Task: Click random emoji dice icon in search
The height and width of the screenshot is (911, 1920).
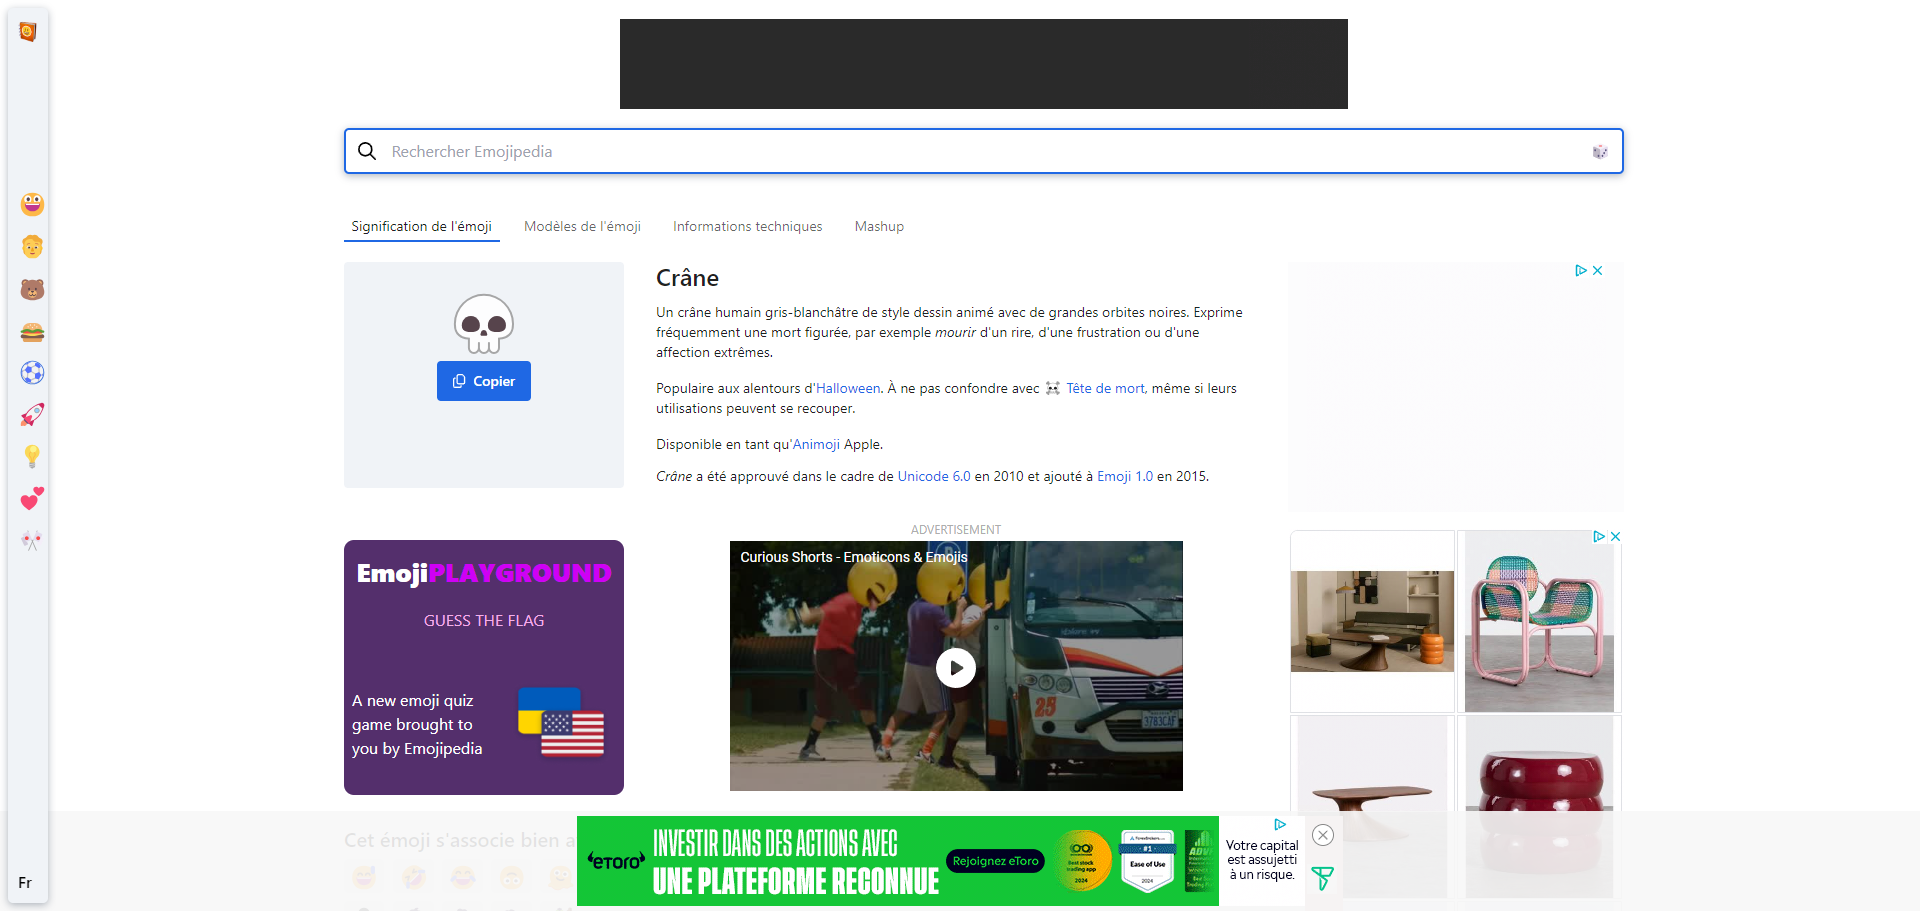Action: (x=1600, y=151)
